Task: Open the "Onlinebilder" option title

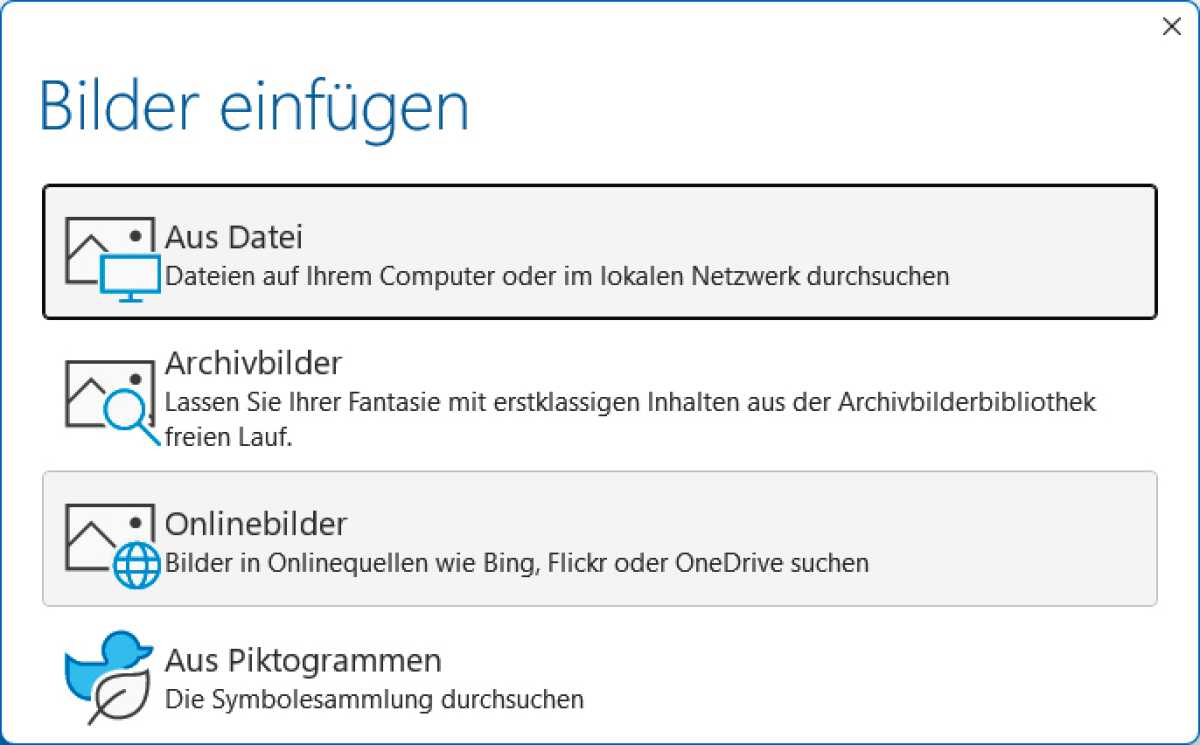Action: pyautogui.click(x=256, y=523)
